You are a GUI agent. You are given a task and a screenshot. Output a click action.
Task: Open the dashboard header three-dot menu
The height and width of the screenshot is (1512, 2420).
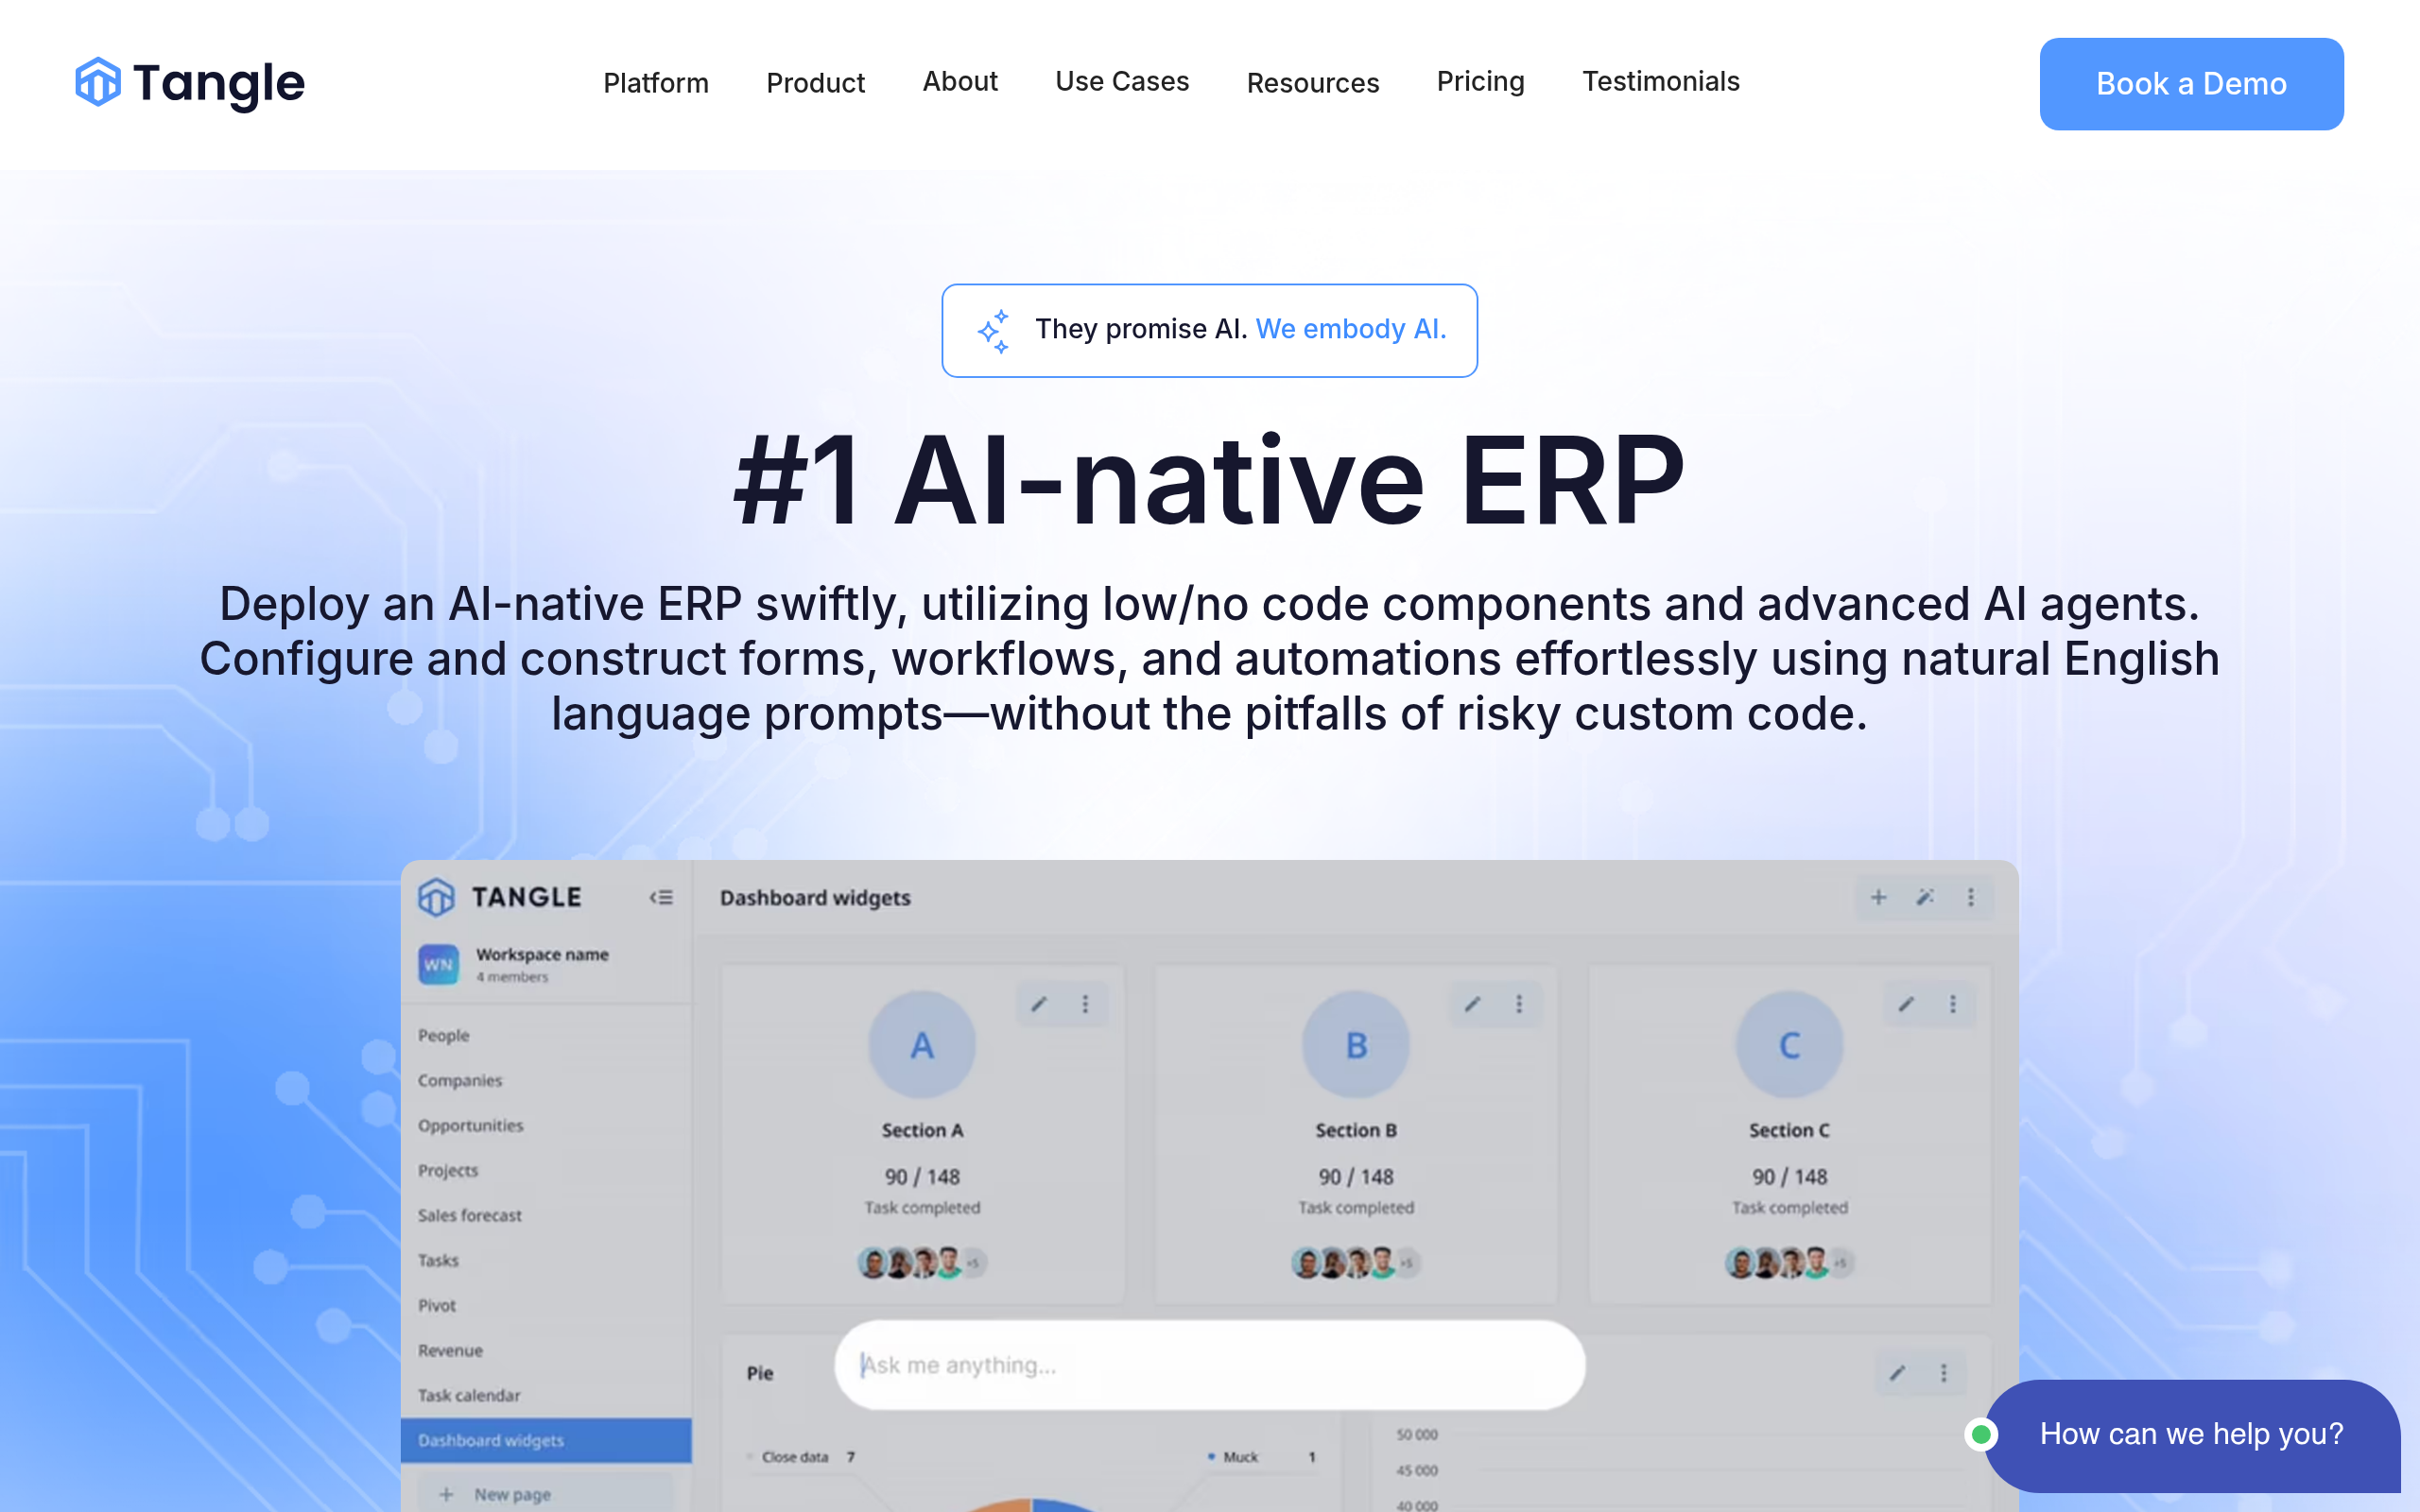[1971, 897]
